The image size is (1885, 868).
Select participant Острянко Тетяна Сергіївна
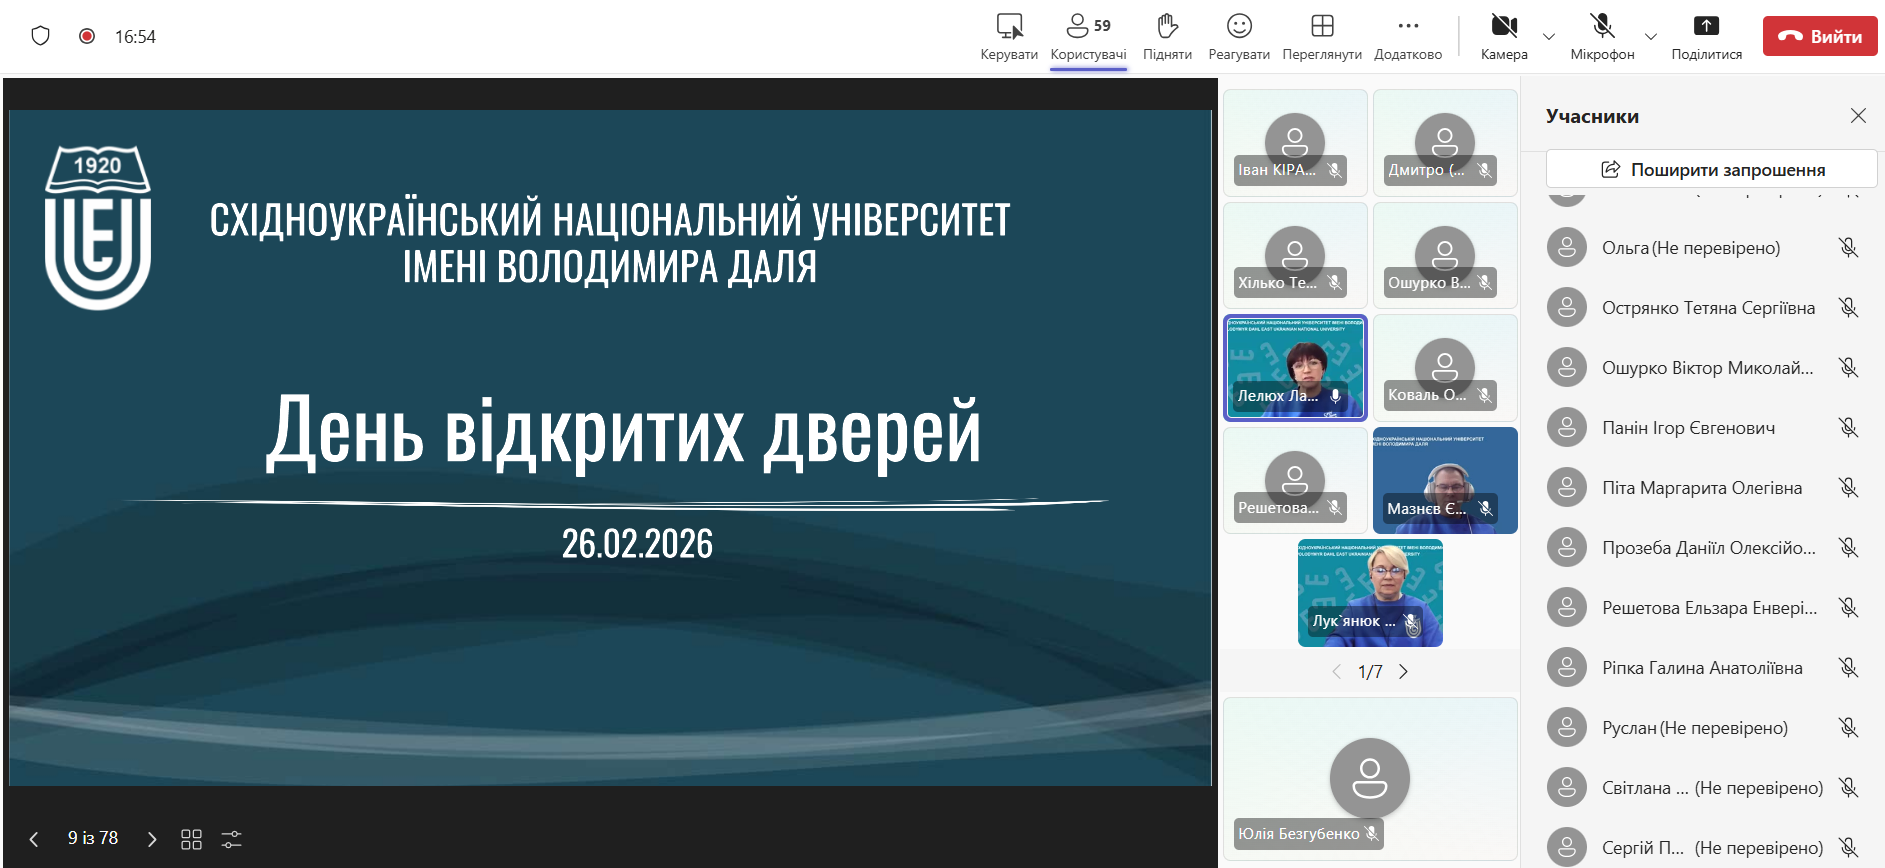click(x=1702, y=308)
